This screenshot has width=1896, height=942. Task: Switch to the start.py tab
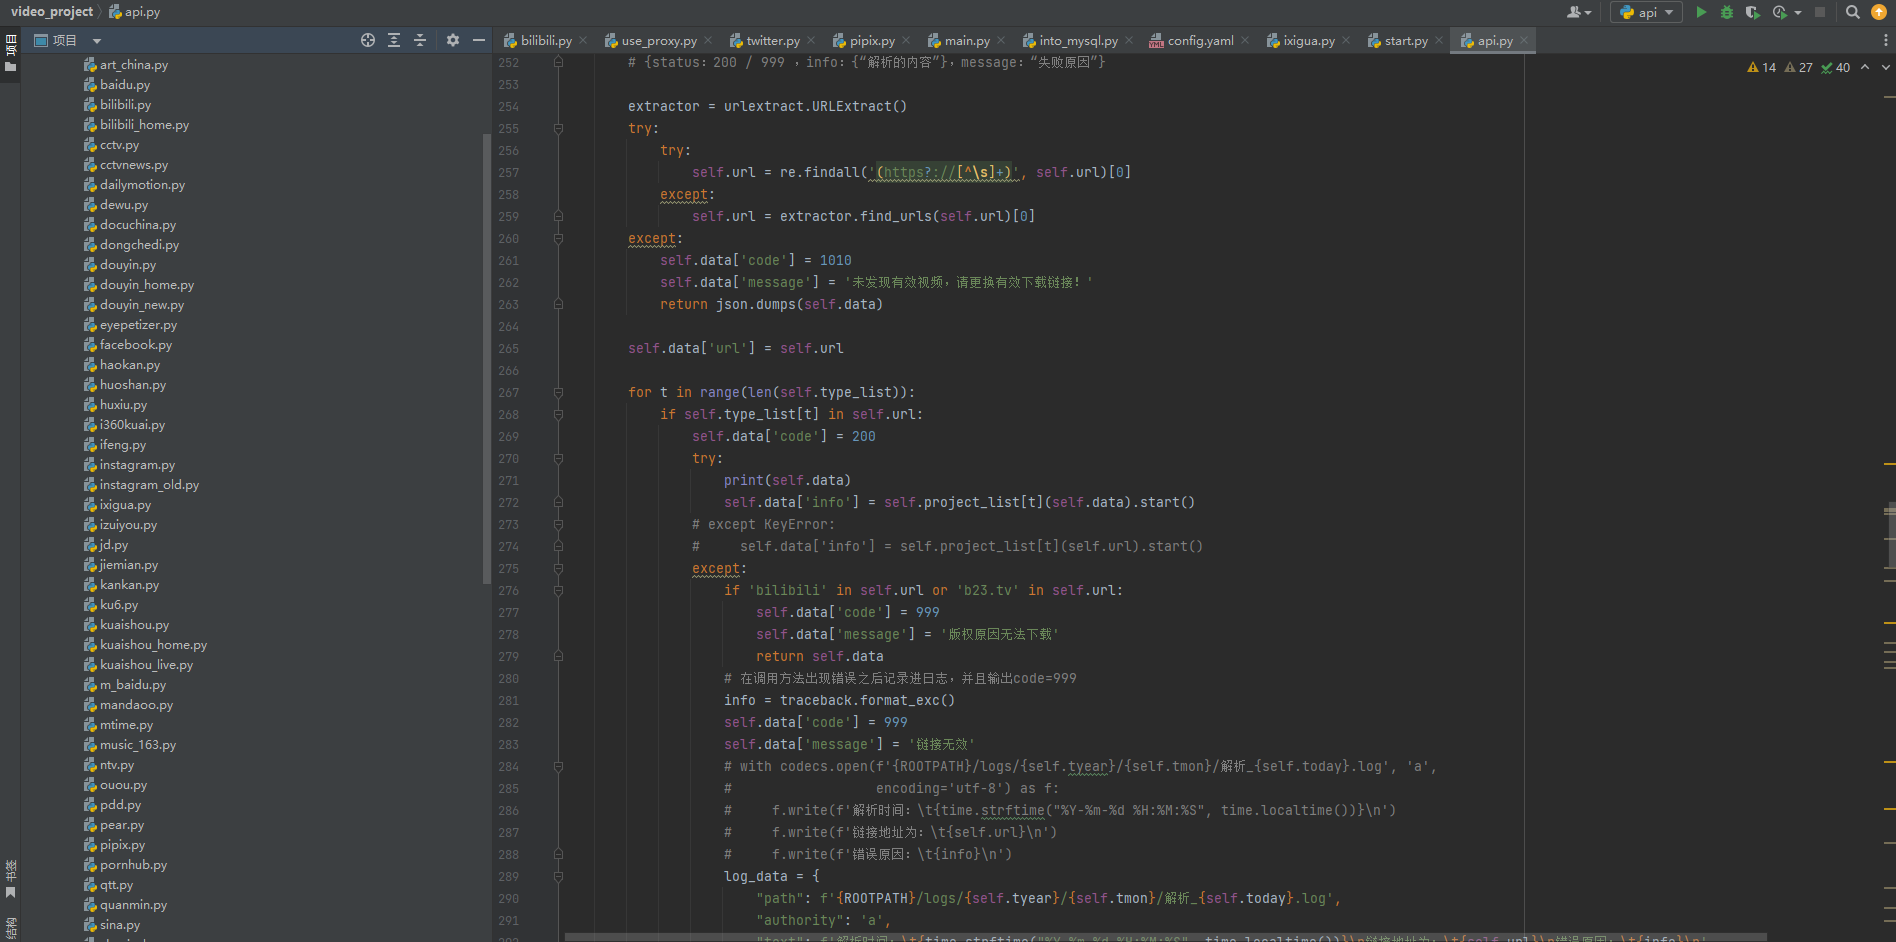click(1406, 40)
